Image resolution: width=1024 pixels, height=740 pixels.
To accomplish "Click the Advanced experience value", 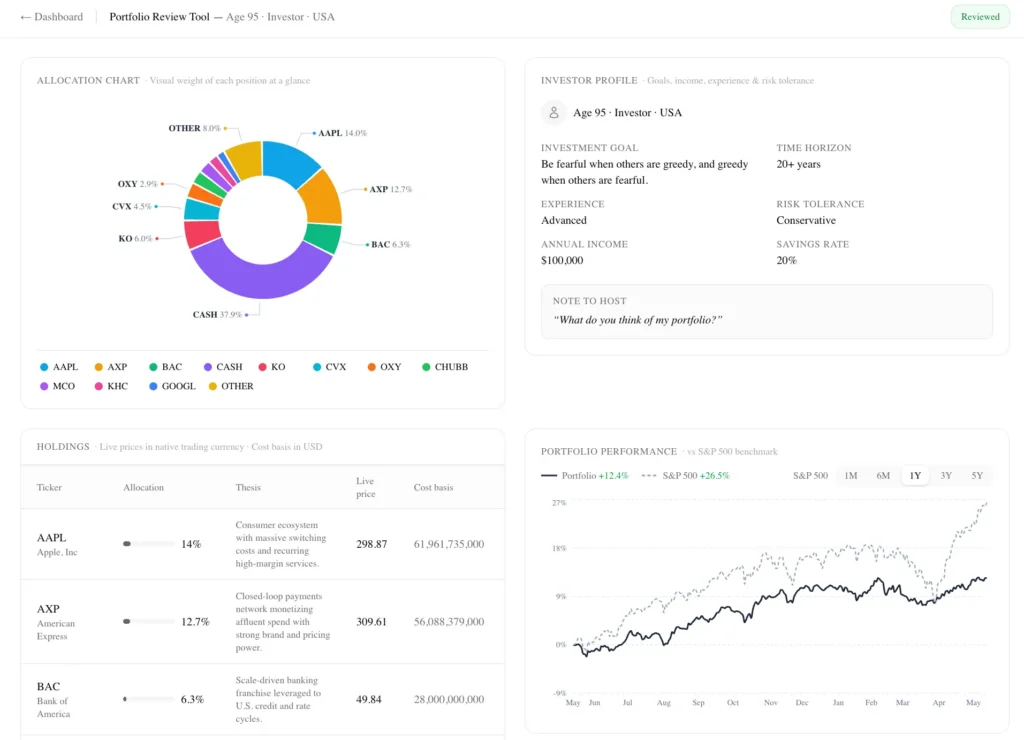I will (x=564, y=221).
